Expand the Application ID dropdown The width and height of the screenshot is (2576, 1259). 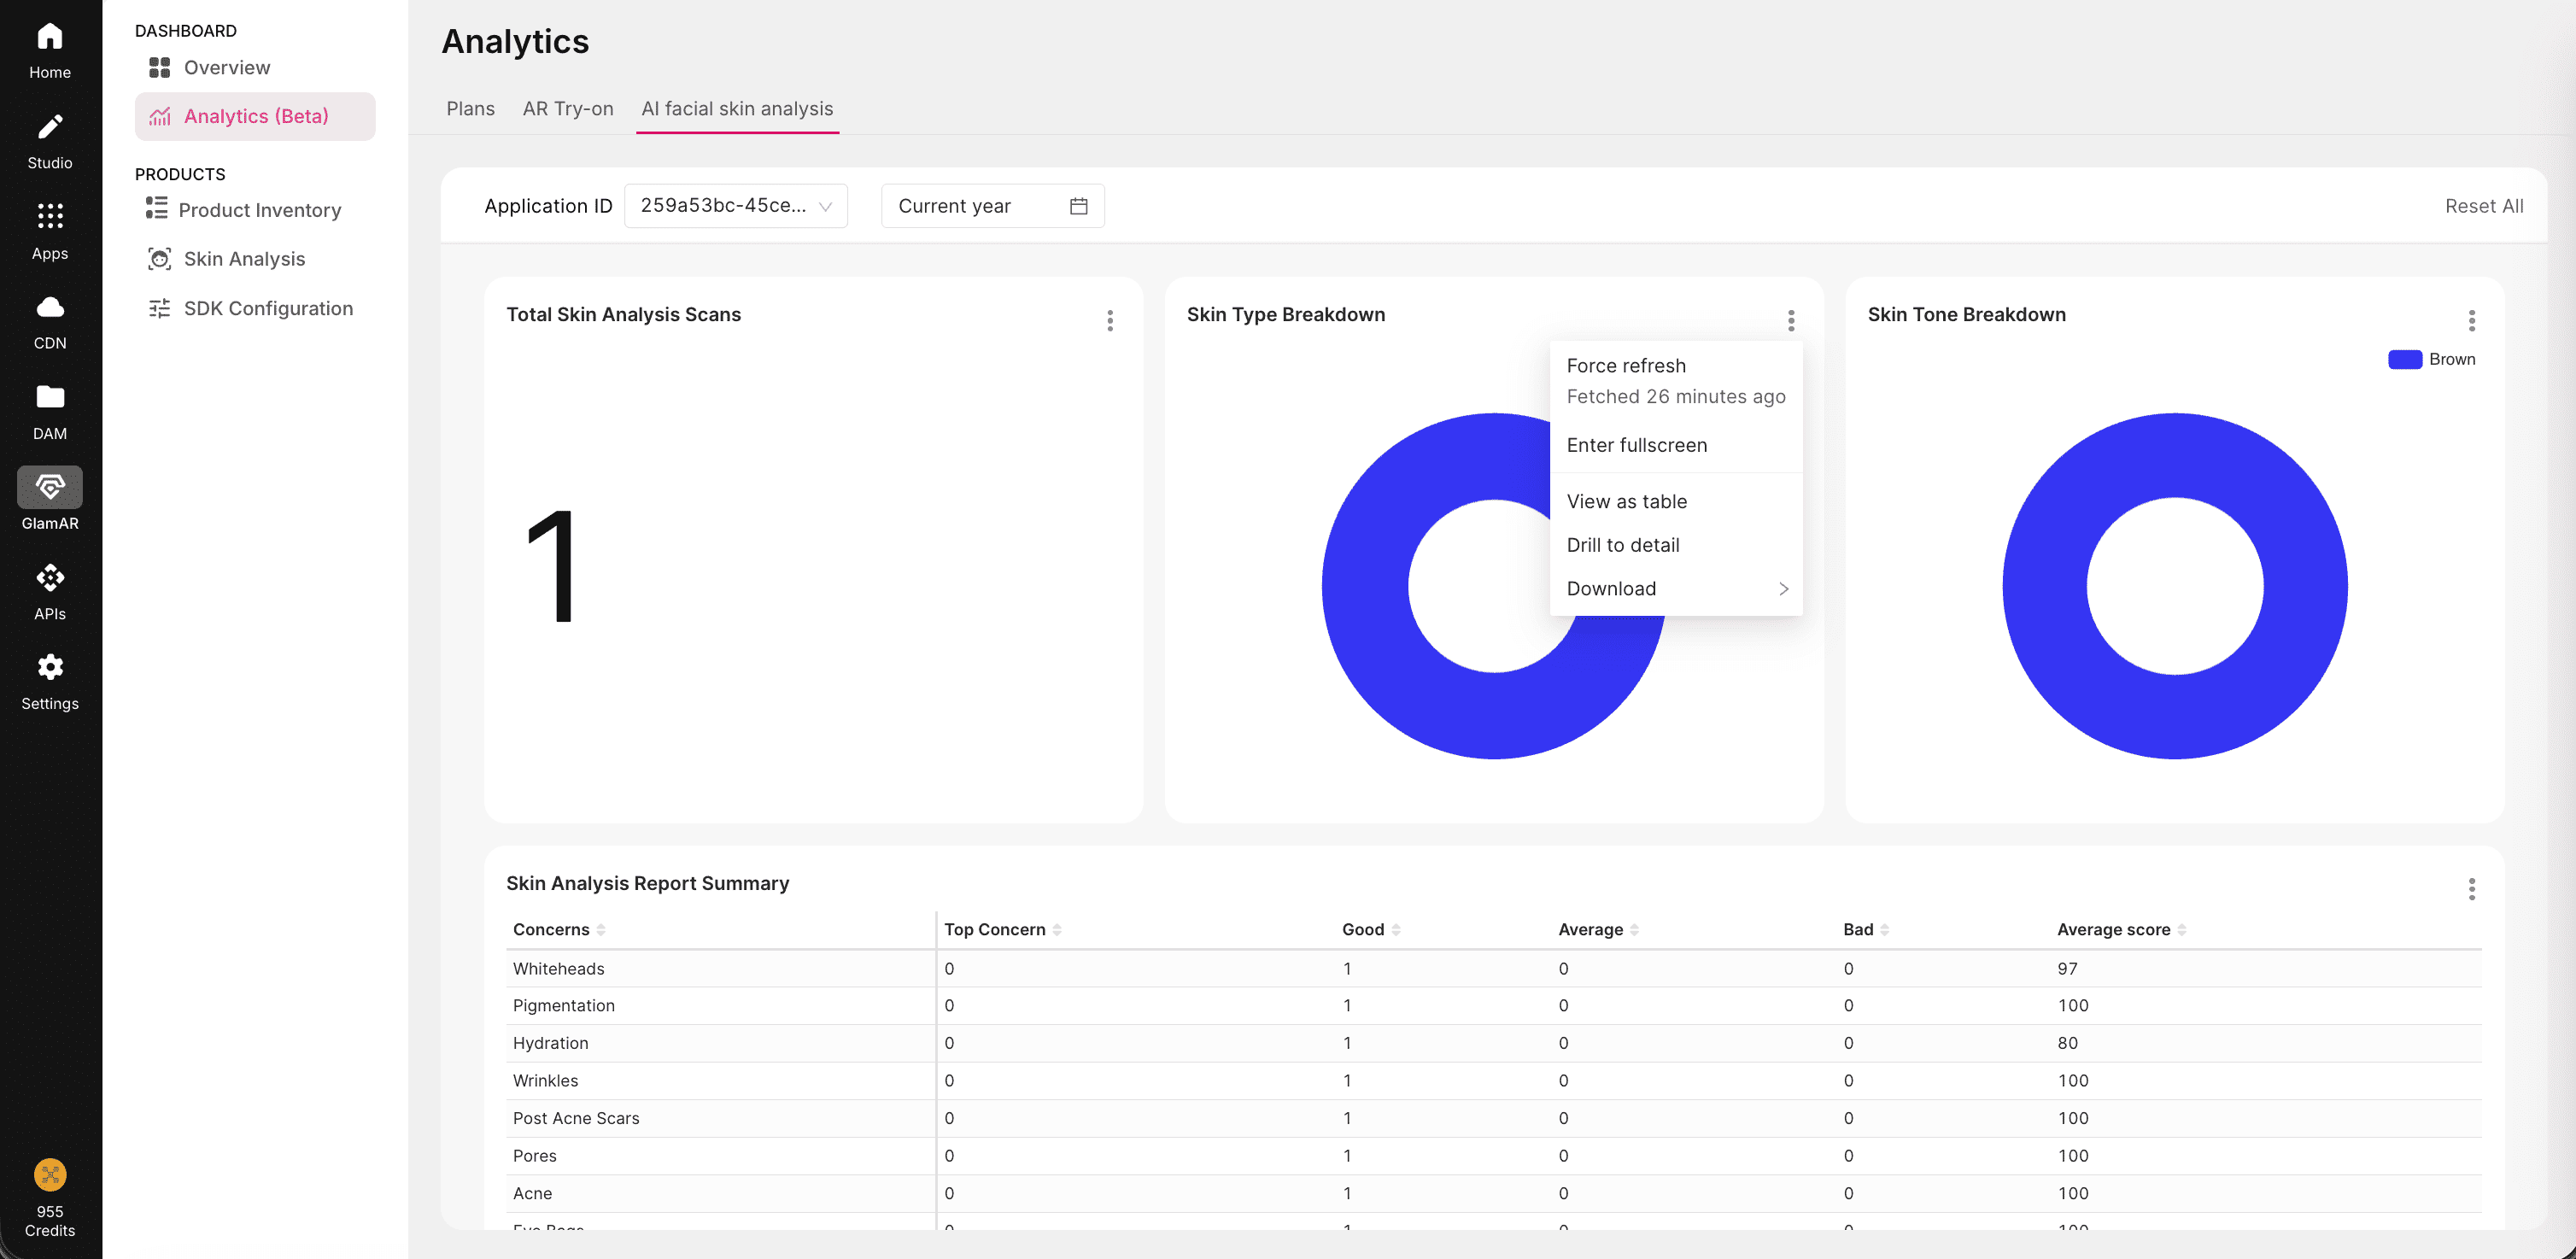tap(735, 206)
